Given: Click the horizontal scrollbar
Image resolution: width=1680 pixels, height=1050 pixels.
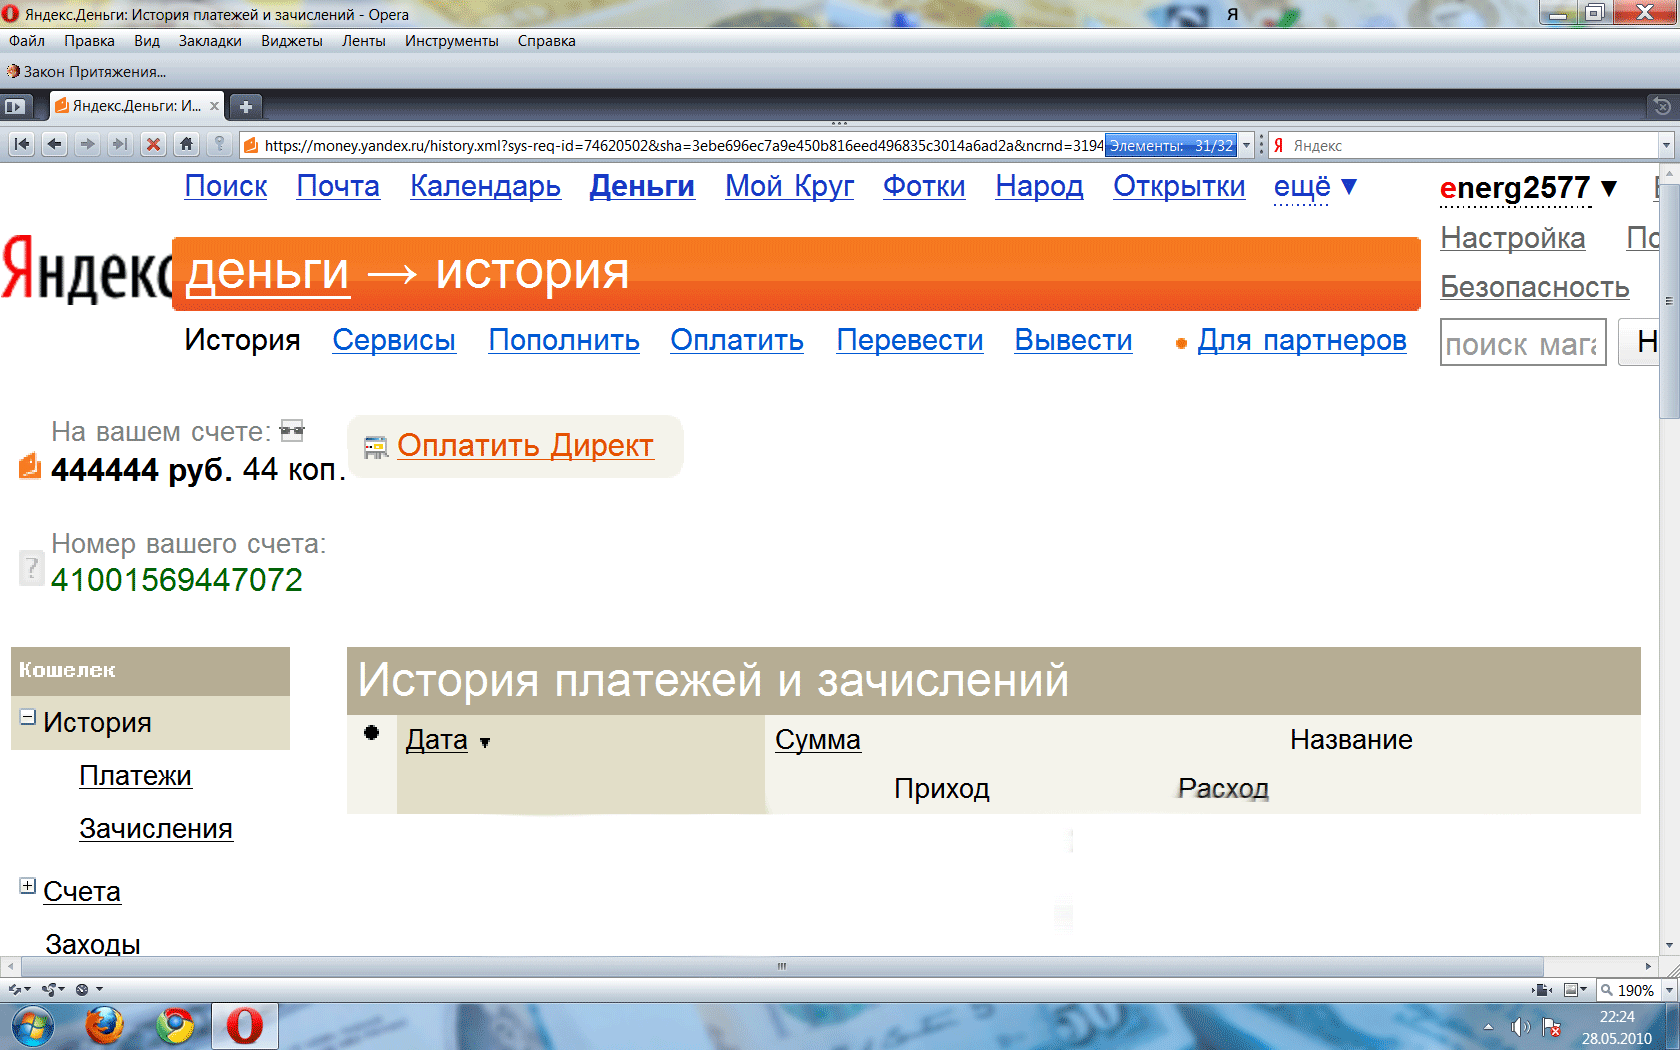Looking at the screenshot, I should (782, 966).
